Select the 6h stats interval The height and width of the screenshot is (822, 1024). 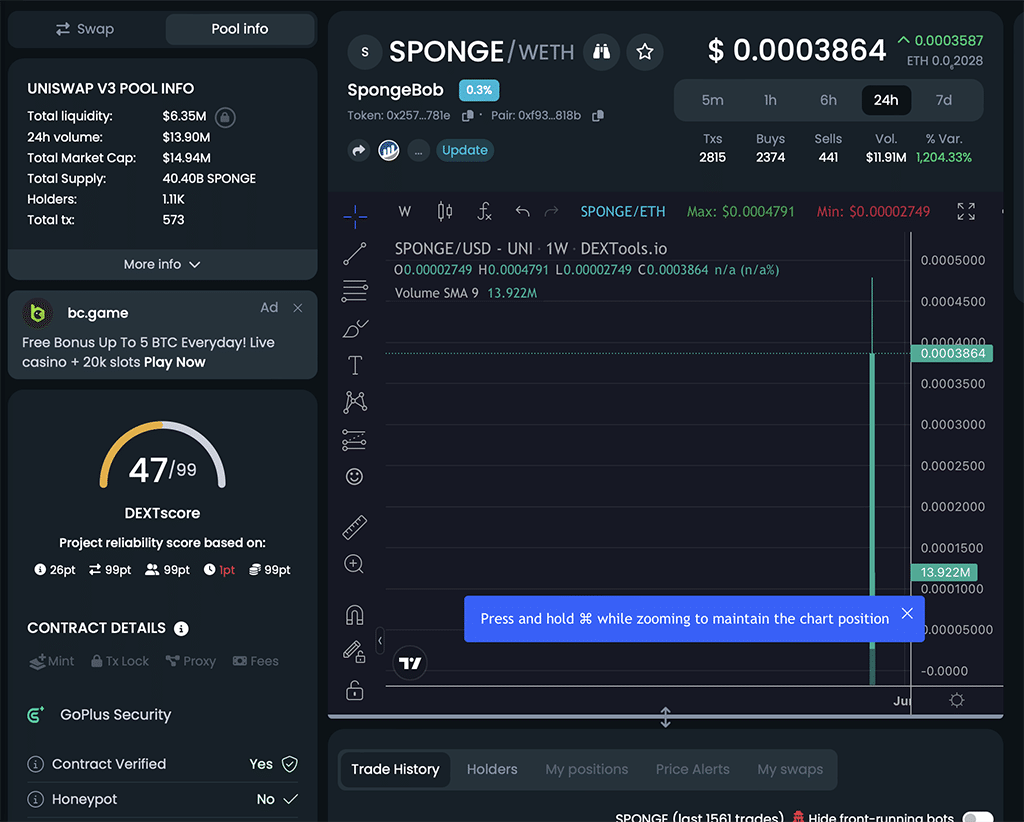click(x=828, y=100)
